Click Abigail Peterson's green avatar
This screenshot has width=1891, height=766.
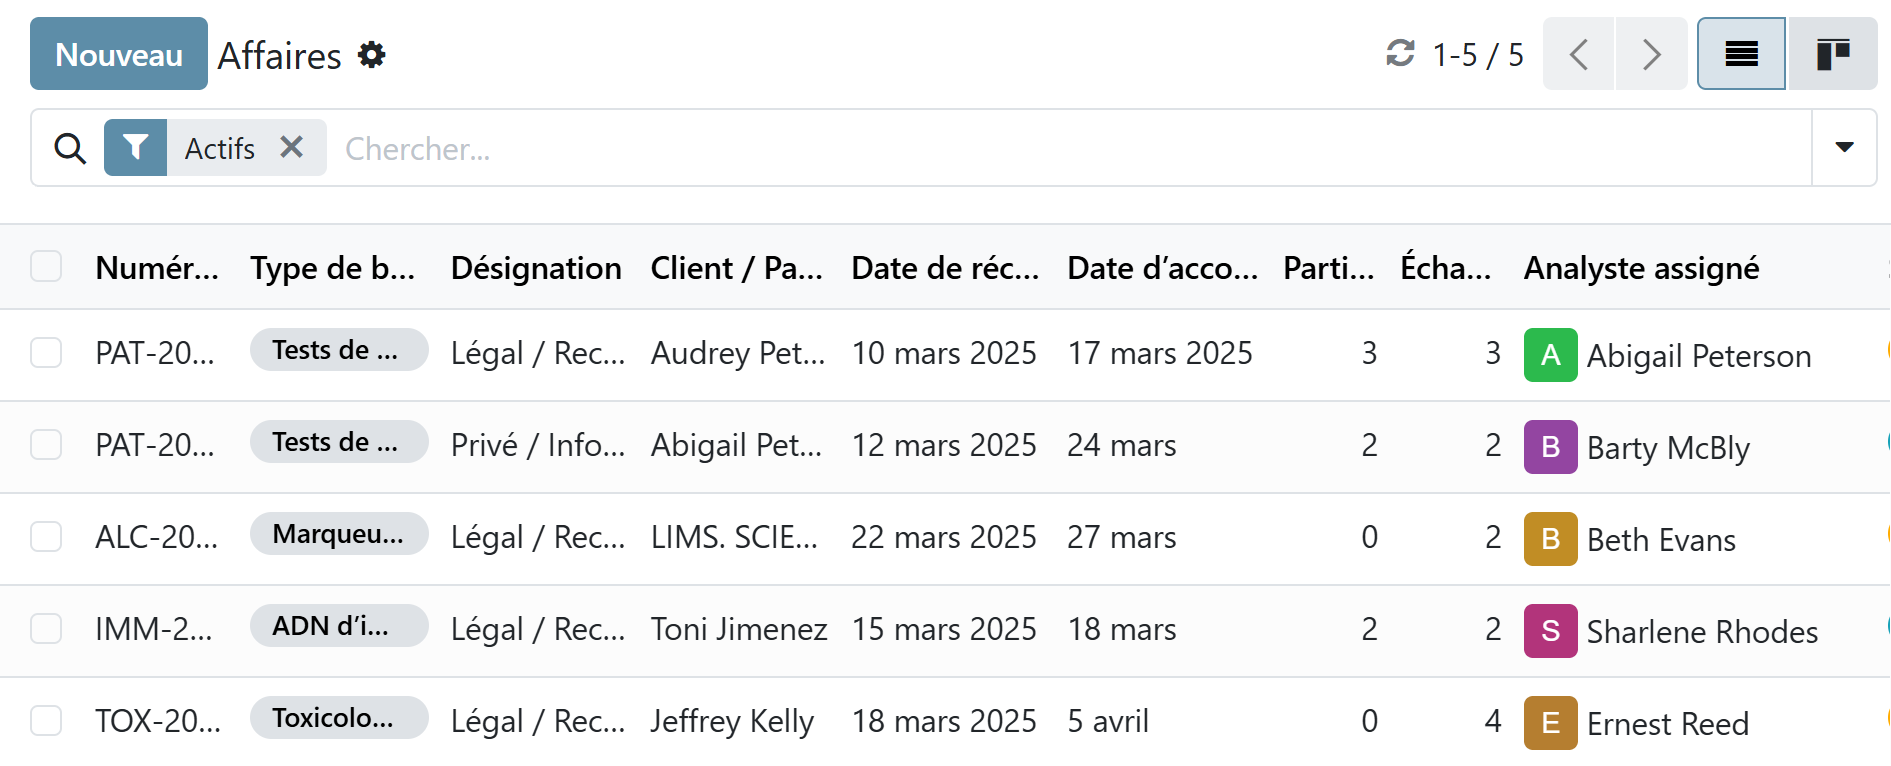point(1550,355)
